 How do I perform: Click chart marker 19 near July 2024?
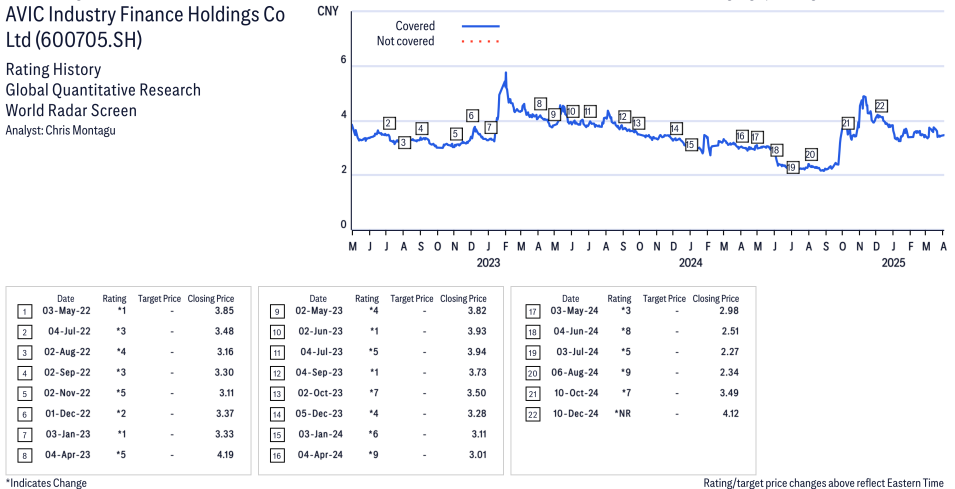[x=792, y=167]
